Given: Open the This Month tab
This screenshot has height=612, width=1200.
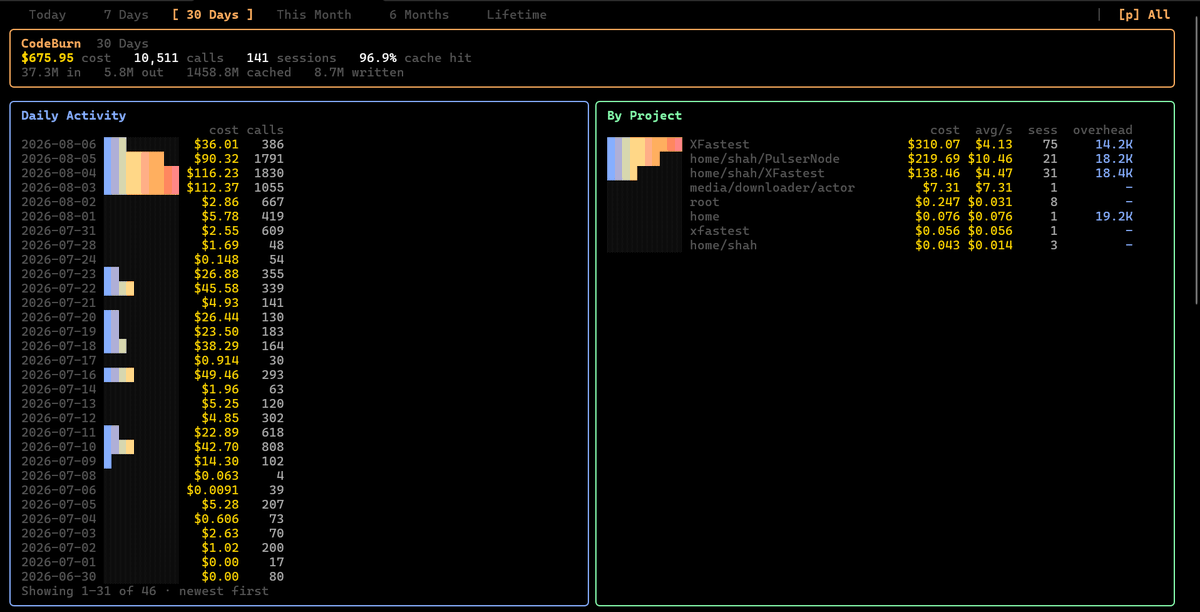Looking at the screenshot, I should 314,15.
